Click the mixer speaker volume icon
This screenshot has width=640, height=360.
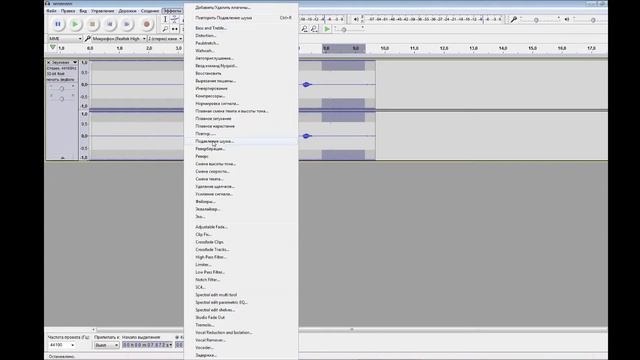(567, 19)
